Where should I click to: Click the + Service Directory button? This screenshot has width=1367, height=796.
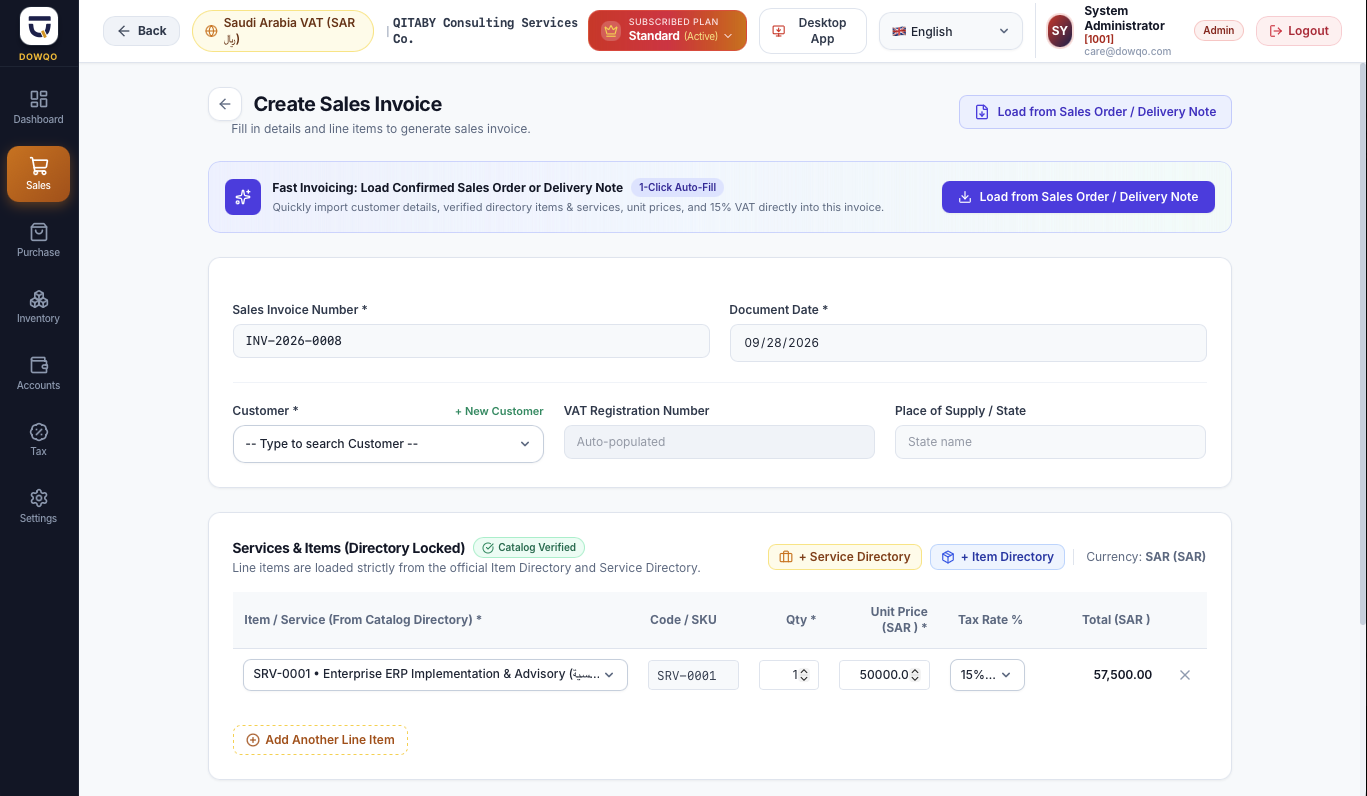click(x=845, y=557)
